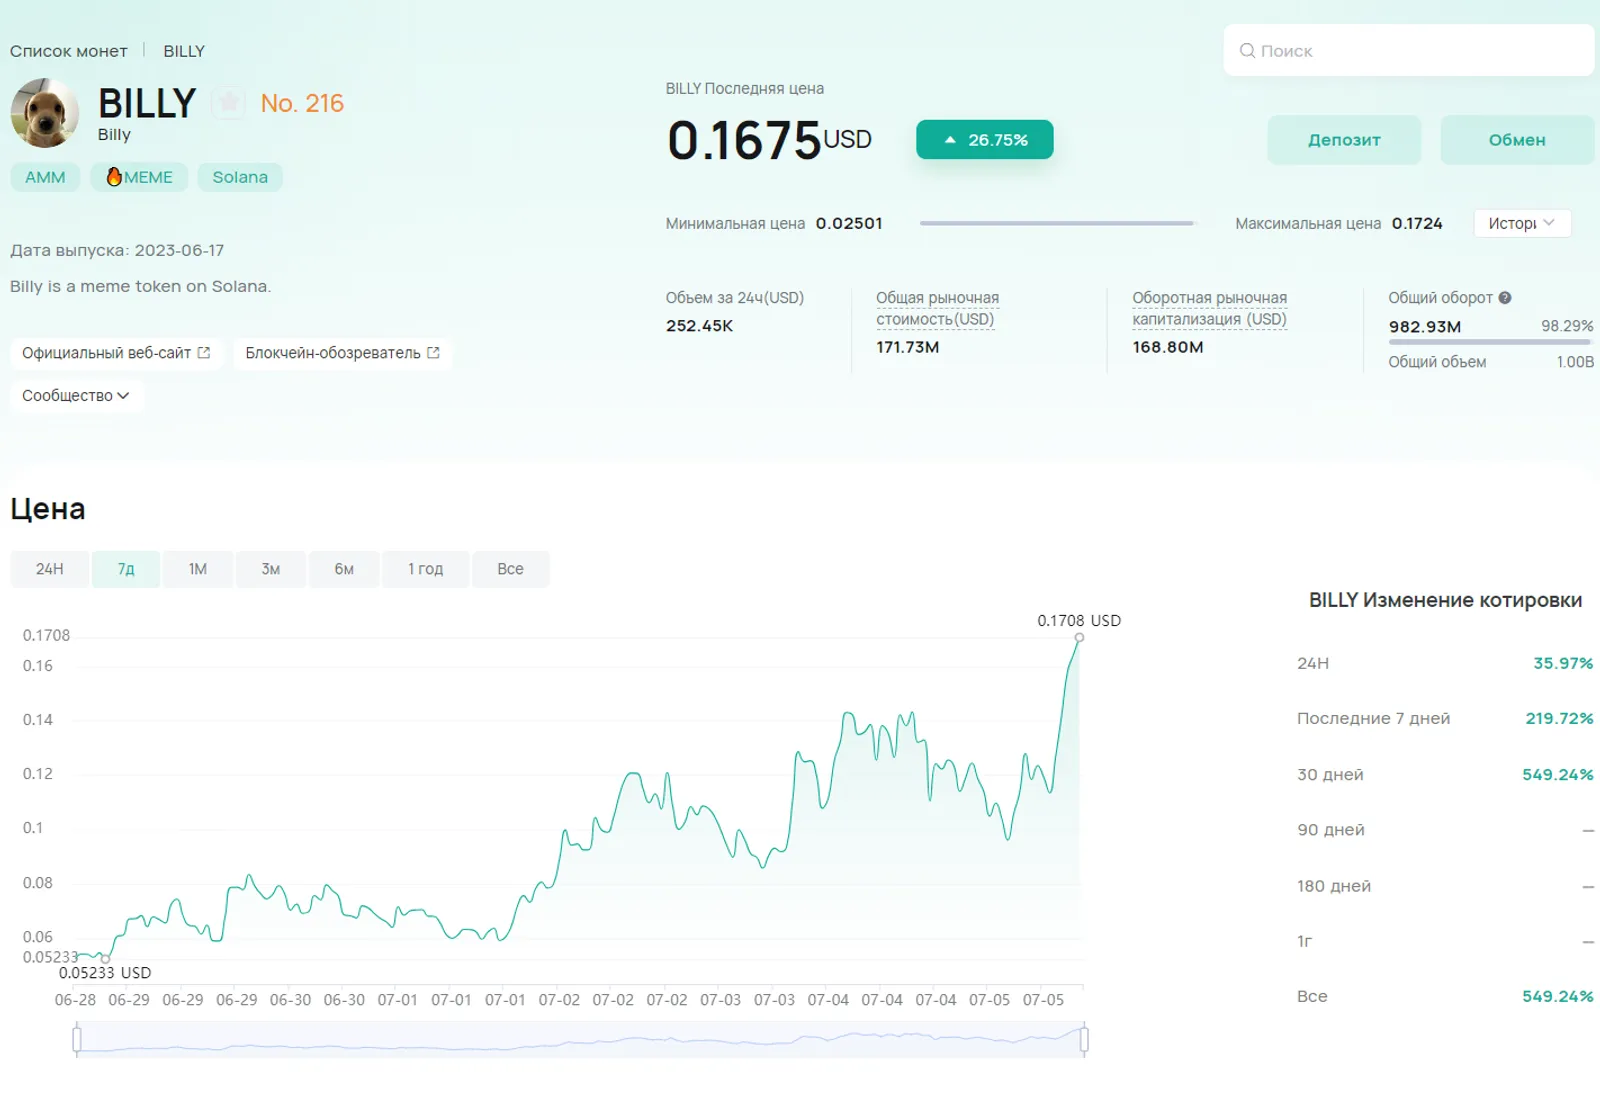Switch chart to 24H range

tap(50, 569)
